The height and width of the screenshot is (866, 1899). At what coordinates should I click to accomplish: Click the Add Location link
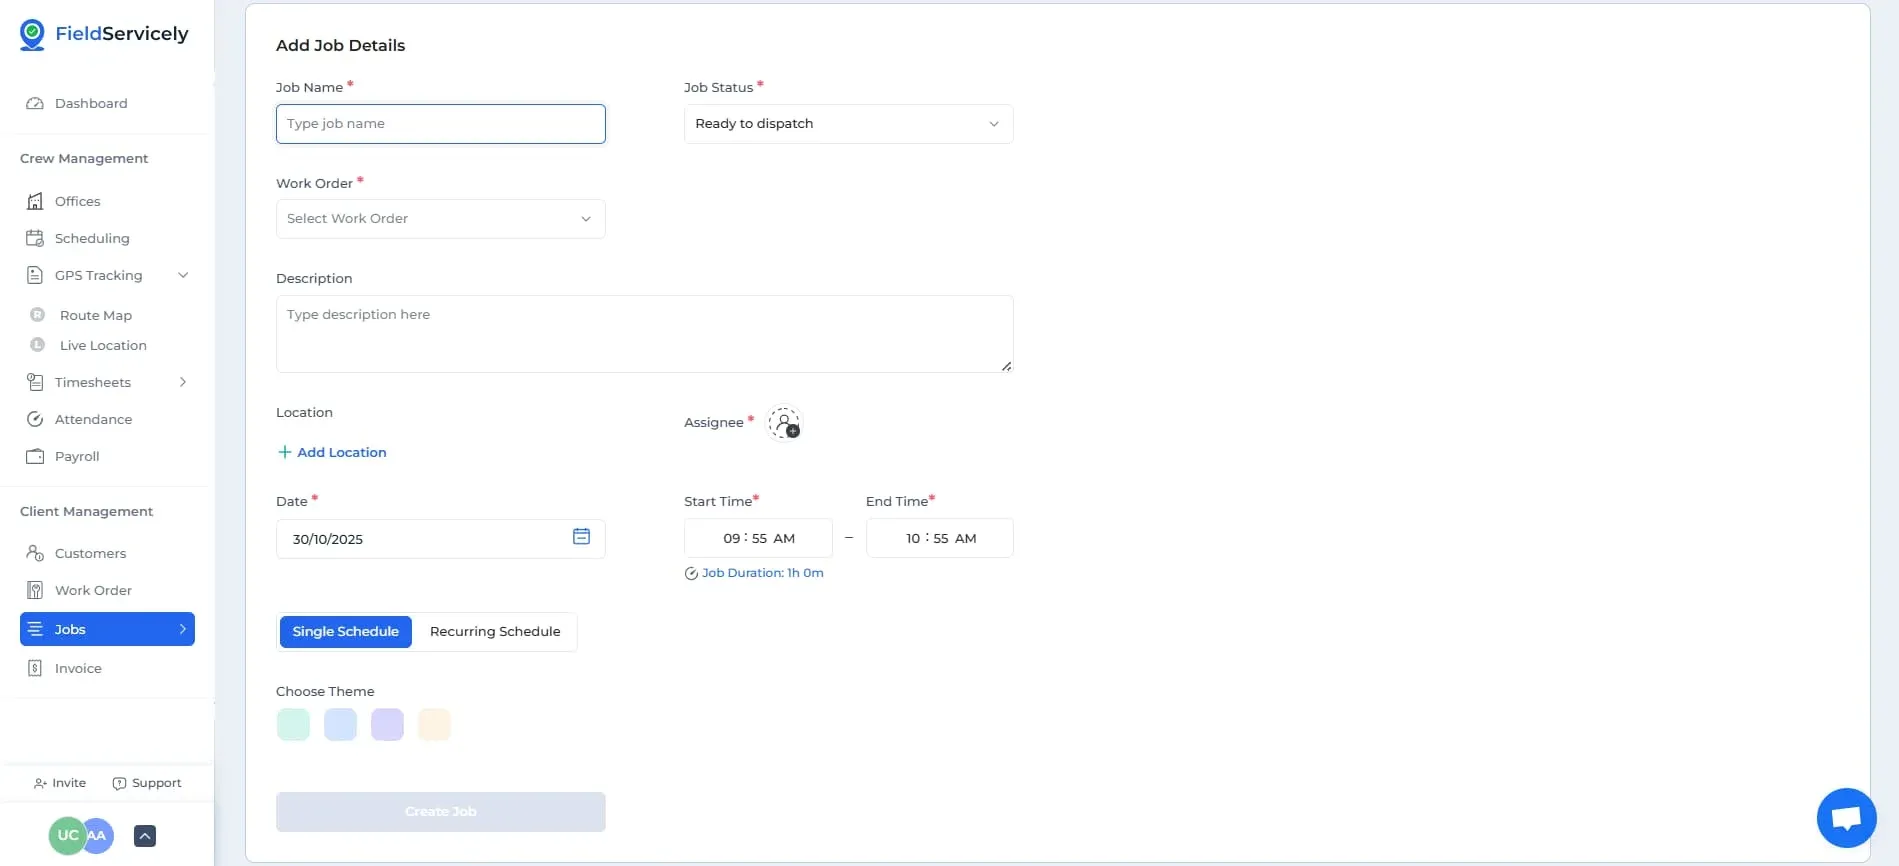(332, 453)
